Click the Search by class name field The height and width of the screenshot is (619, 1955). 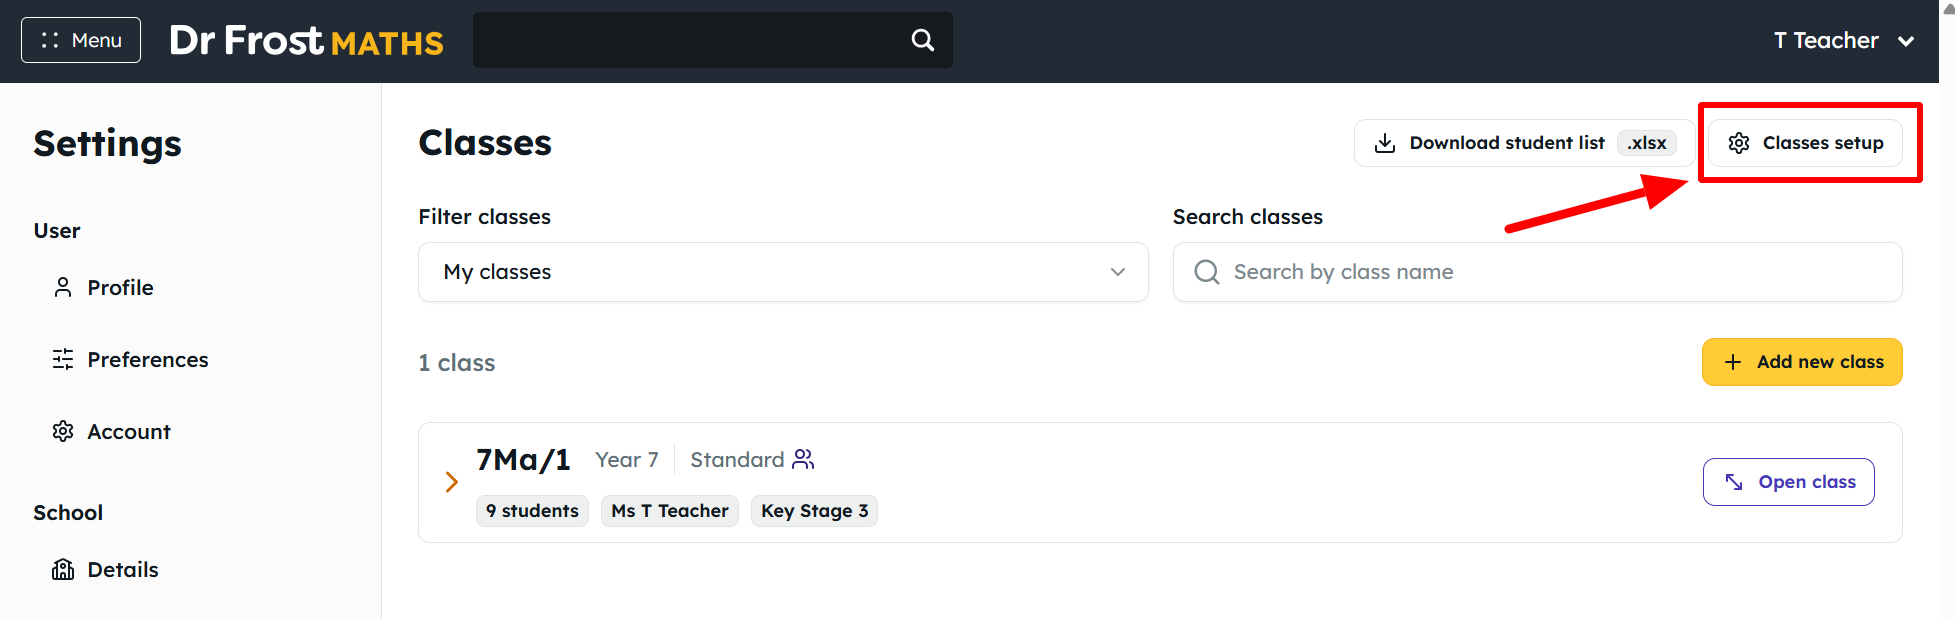click(1537, 272)
